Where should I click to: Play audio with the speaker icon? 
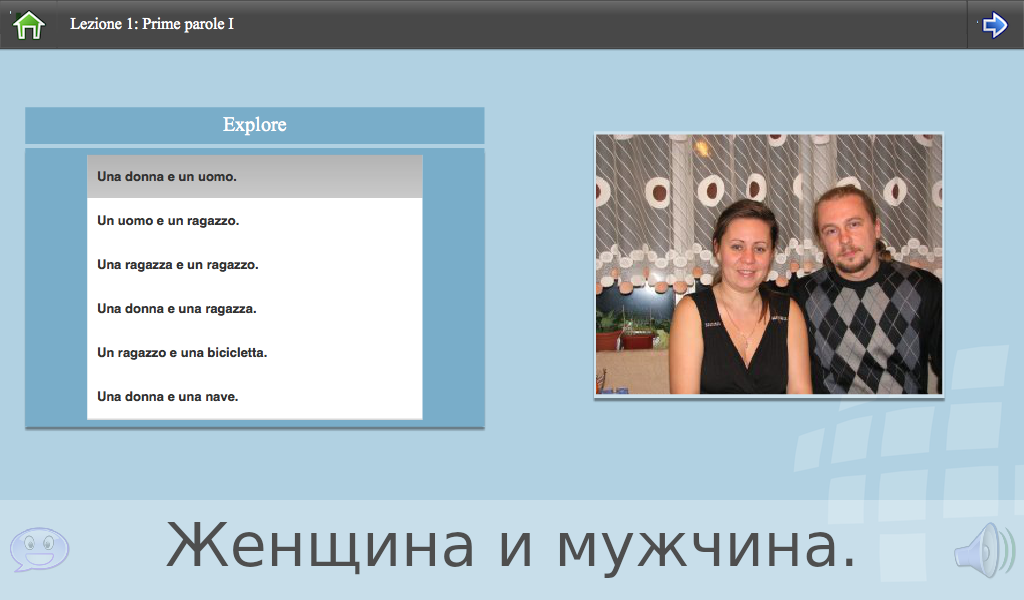(x=985, y=550)
